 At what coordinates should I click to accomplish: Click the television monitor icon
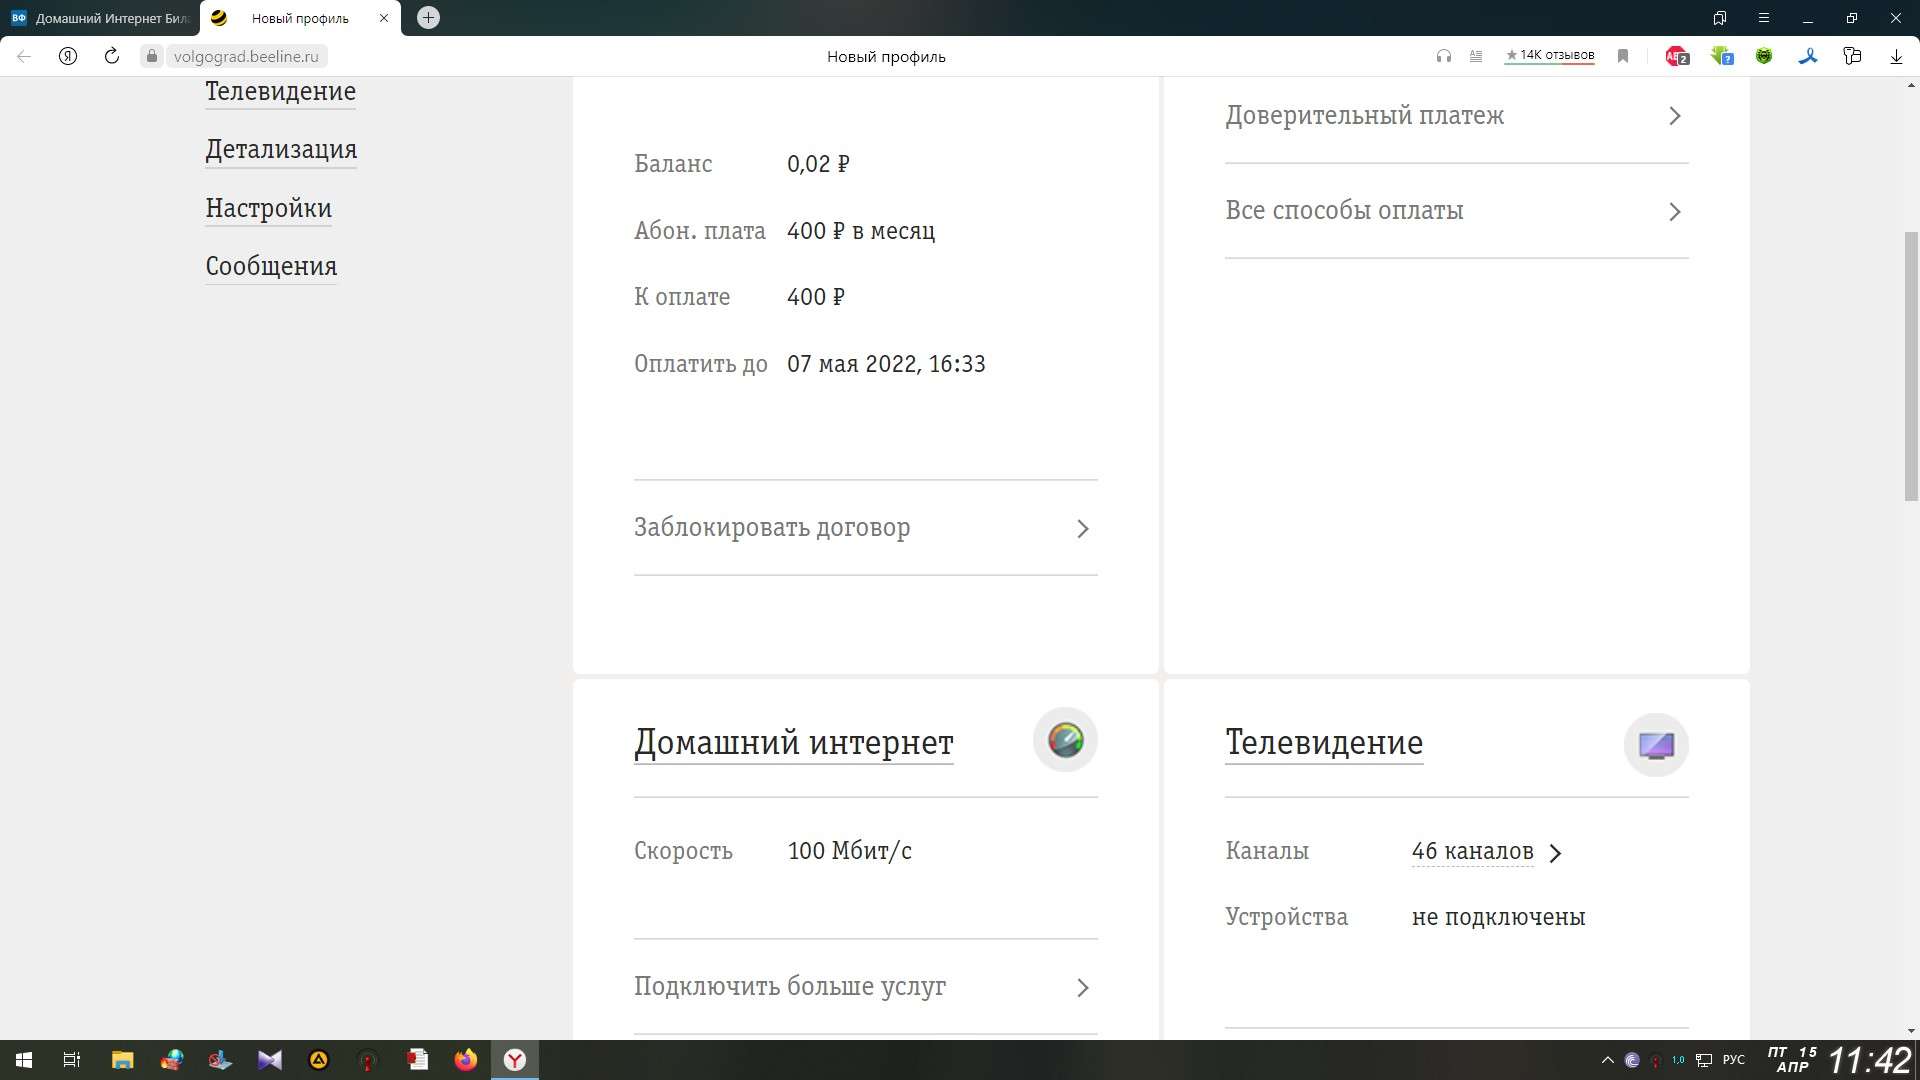(1656, 745)
